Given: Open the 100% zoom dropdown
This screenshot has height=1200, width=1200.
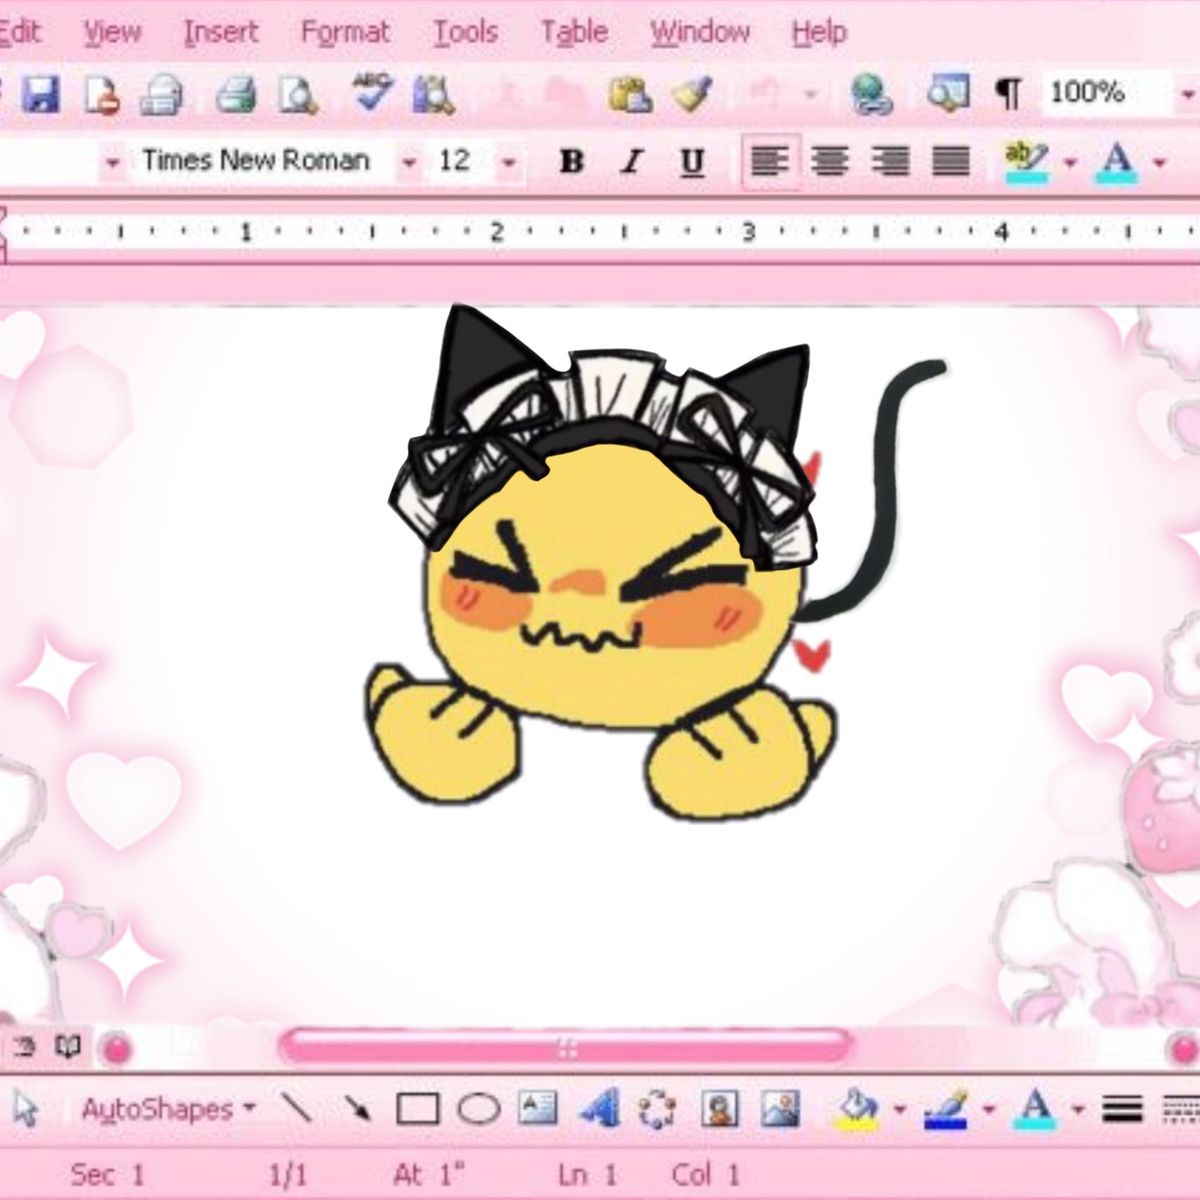Looking at the screenshot, I should point(1187,95).
